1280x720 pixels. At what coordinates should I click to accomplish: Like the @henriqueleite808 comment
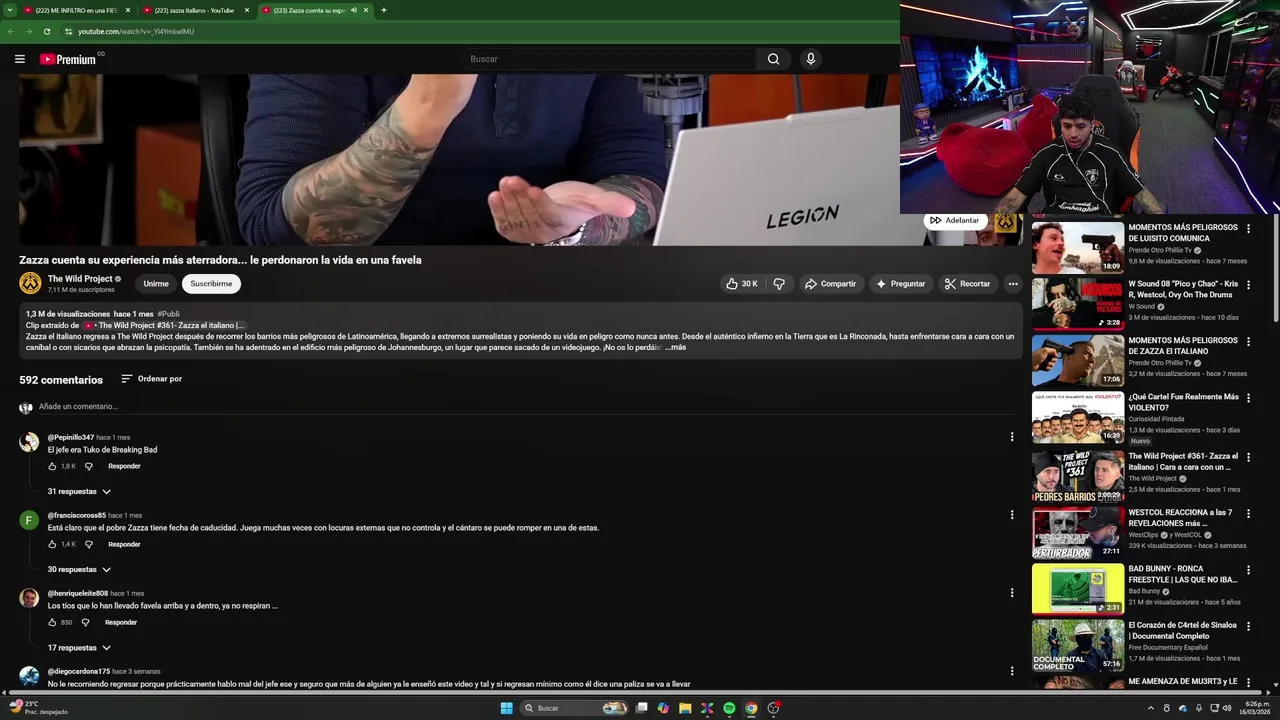[x=53, y=622]
